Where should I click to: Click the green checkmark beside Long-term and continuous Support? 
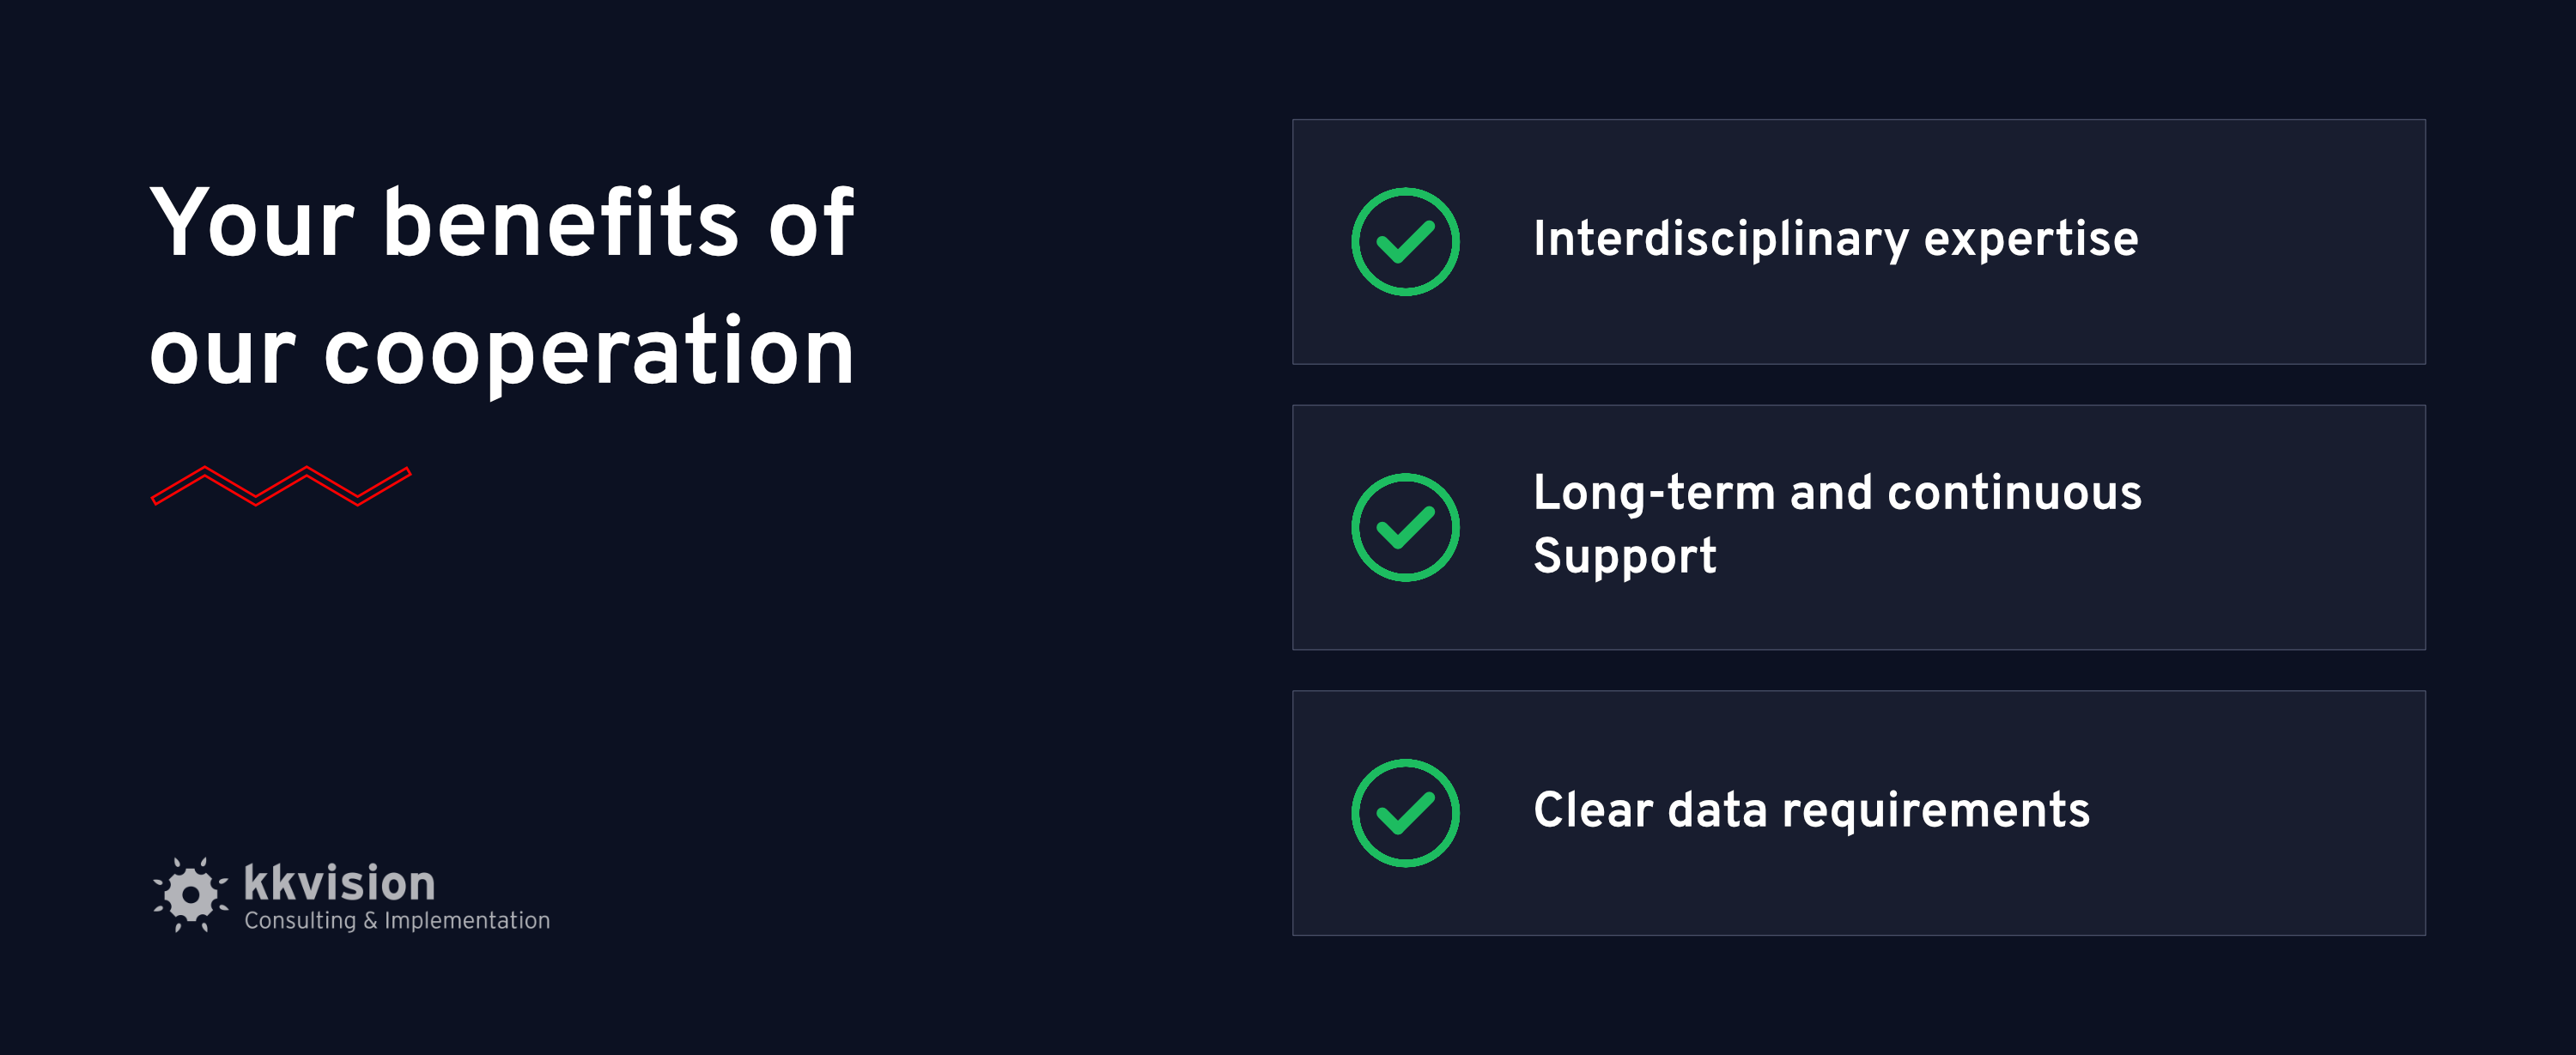click(x=1405, y=527)
